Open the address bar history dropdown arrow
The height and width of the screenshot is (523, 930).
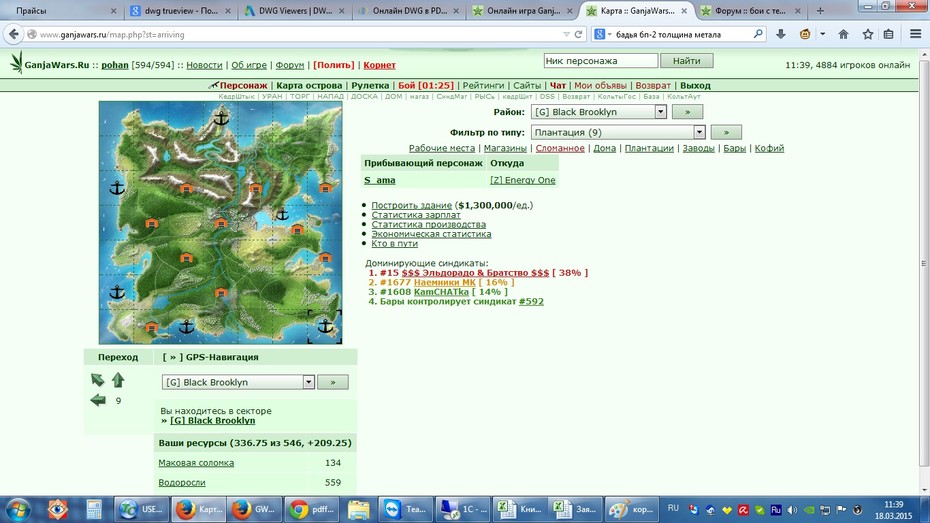pos(566,34)
